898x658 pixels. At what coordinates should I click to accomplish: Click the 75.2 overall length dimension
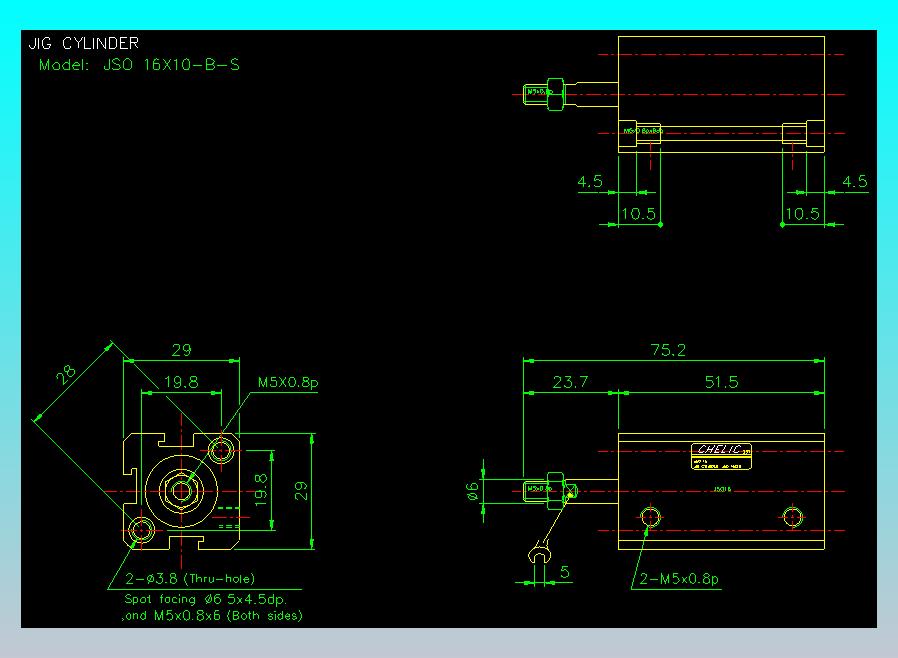point(668,350)
